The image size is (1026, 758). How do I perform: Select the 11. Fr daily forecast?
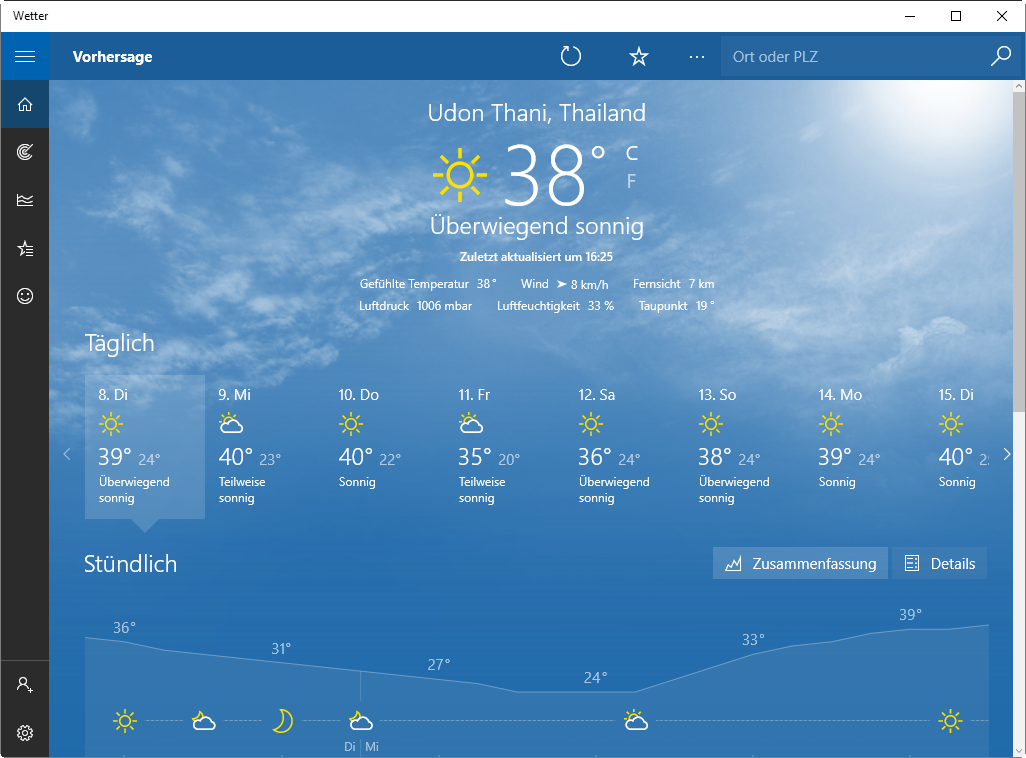[x=504, y=447]
